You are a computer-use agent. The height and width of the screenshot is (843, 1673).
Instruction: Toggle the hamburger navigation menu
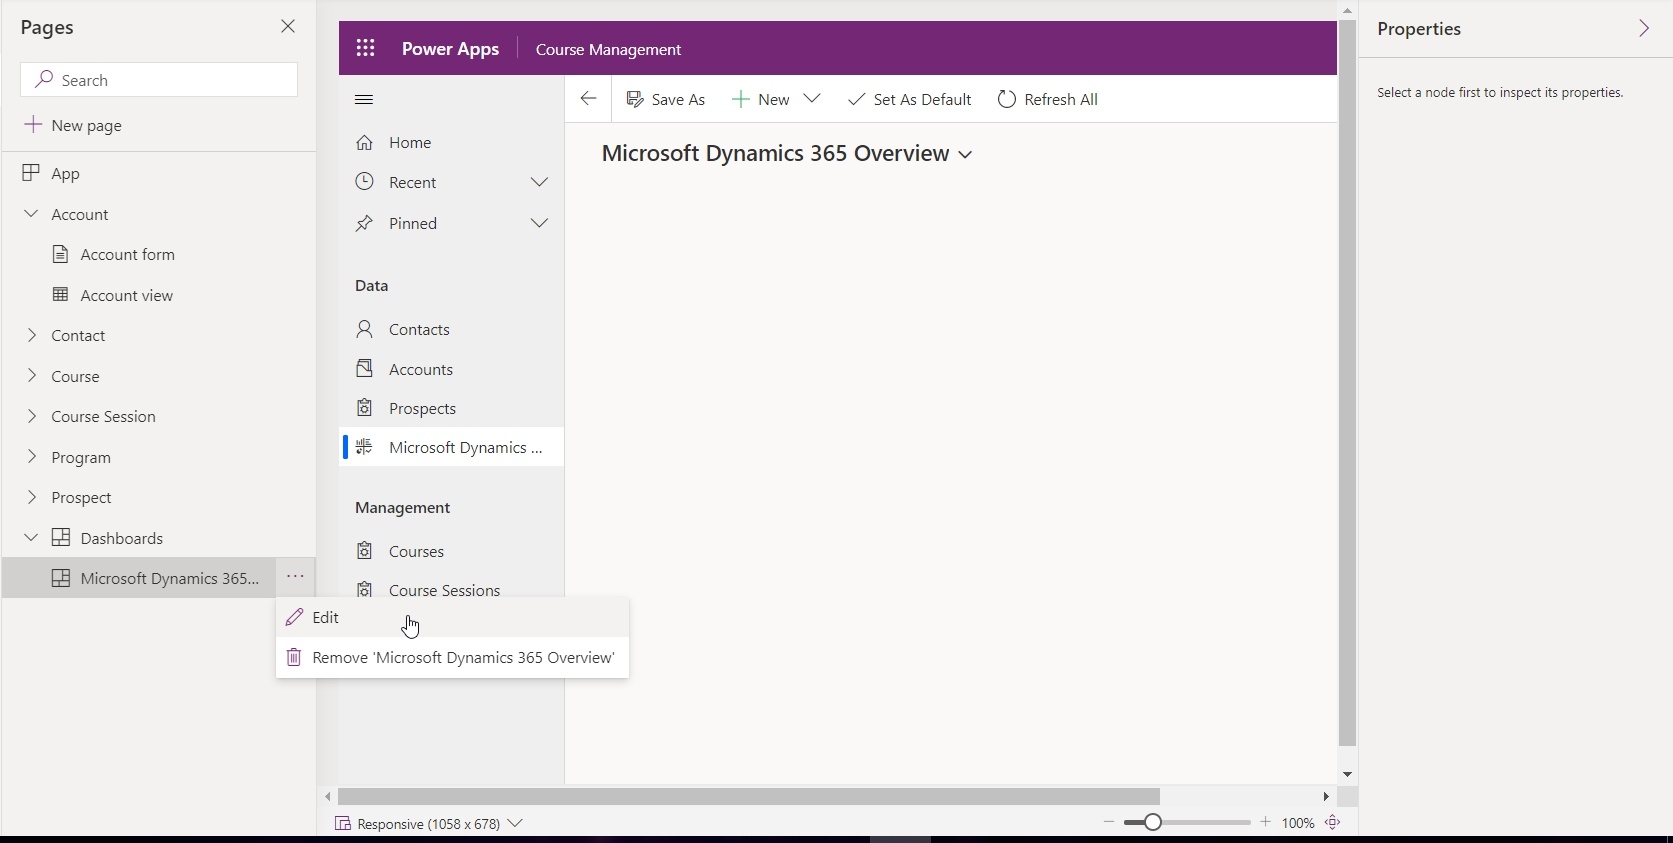click(364, 99)
